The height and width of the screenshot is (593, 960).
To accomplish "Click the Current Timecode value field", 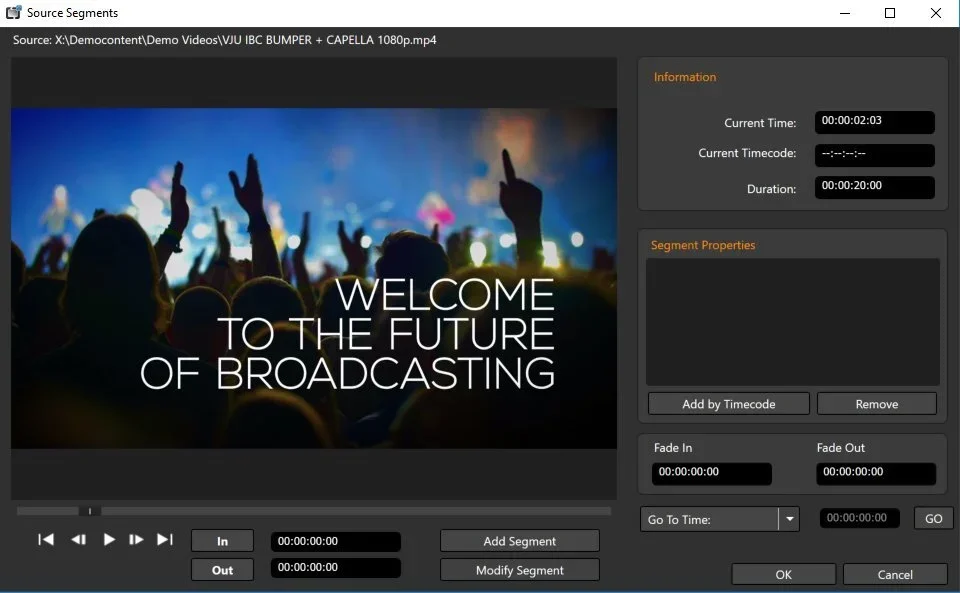I will [x=874, y=155].
